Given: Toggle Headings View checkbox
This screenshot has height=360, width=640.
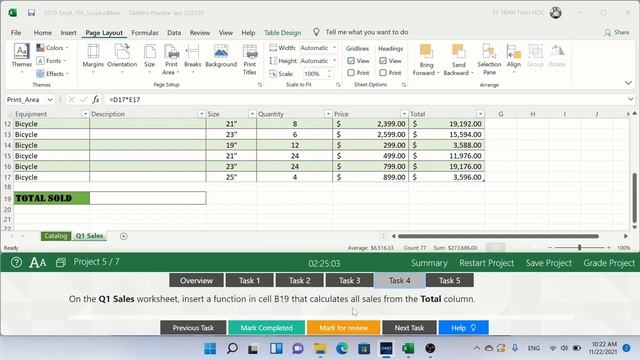Looking at the screenshot, I should [382, 61].
